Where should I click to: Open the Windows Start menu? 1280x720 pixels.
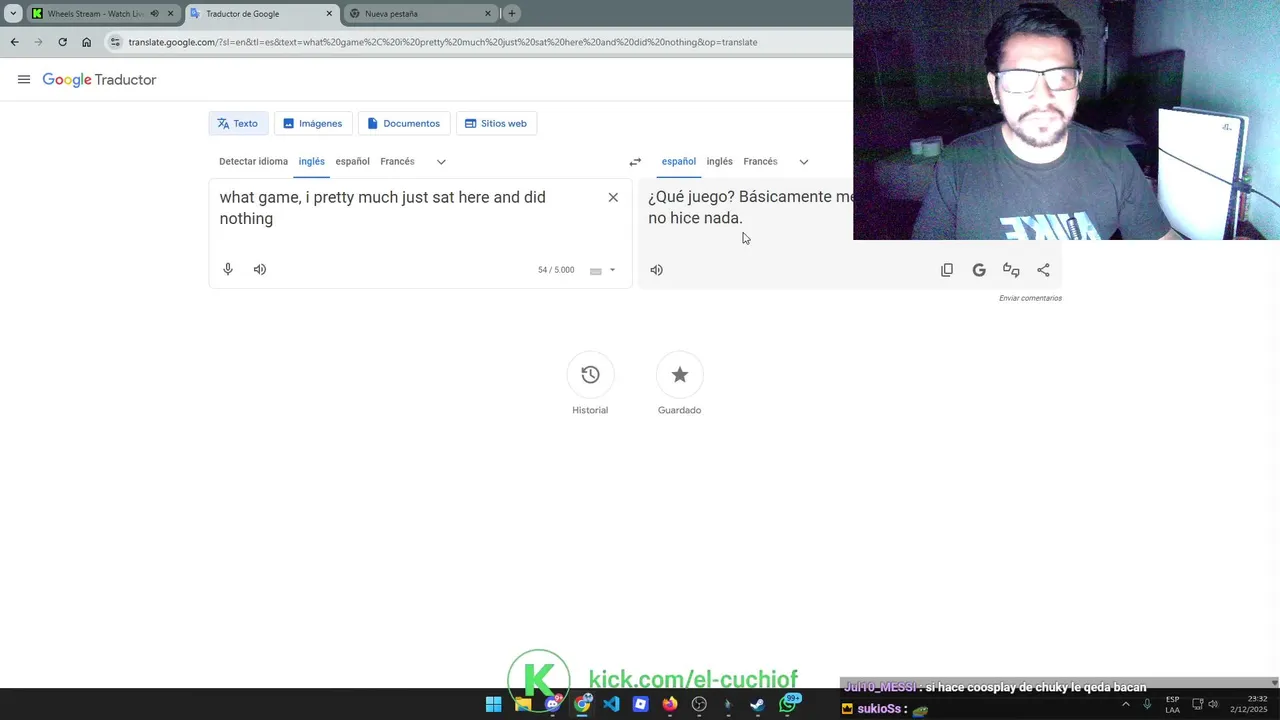tap(493, 704)
